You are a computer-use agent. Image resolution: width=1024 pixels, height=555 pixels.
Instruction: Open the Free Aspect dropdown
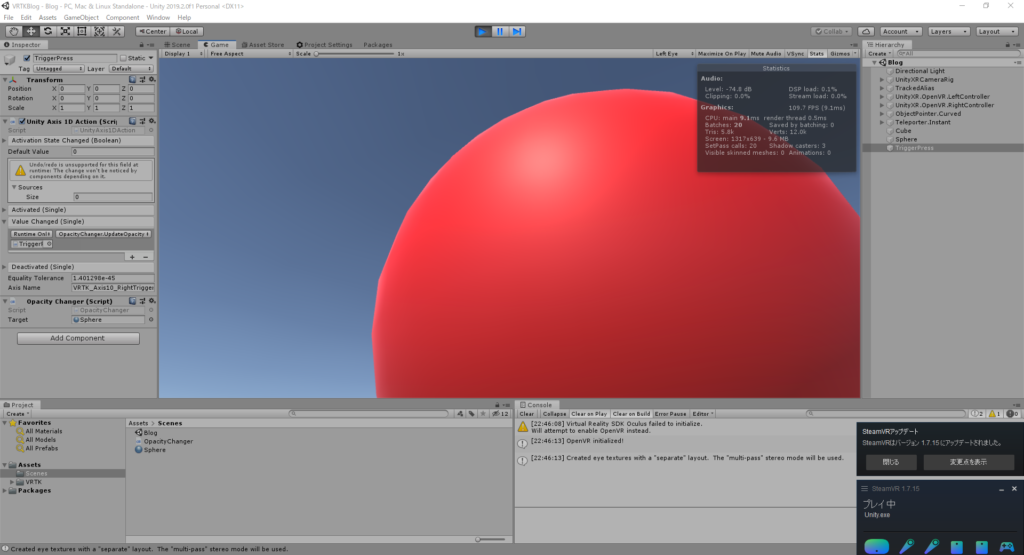point(249,54)
